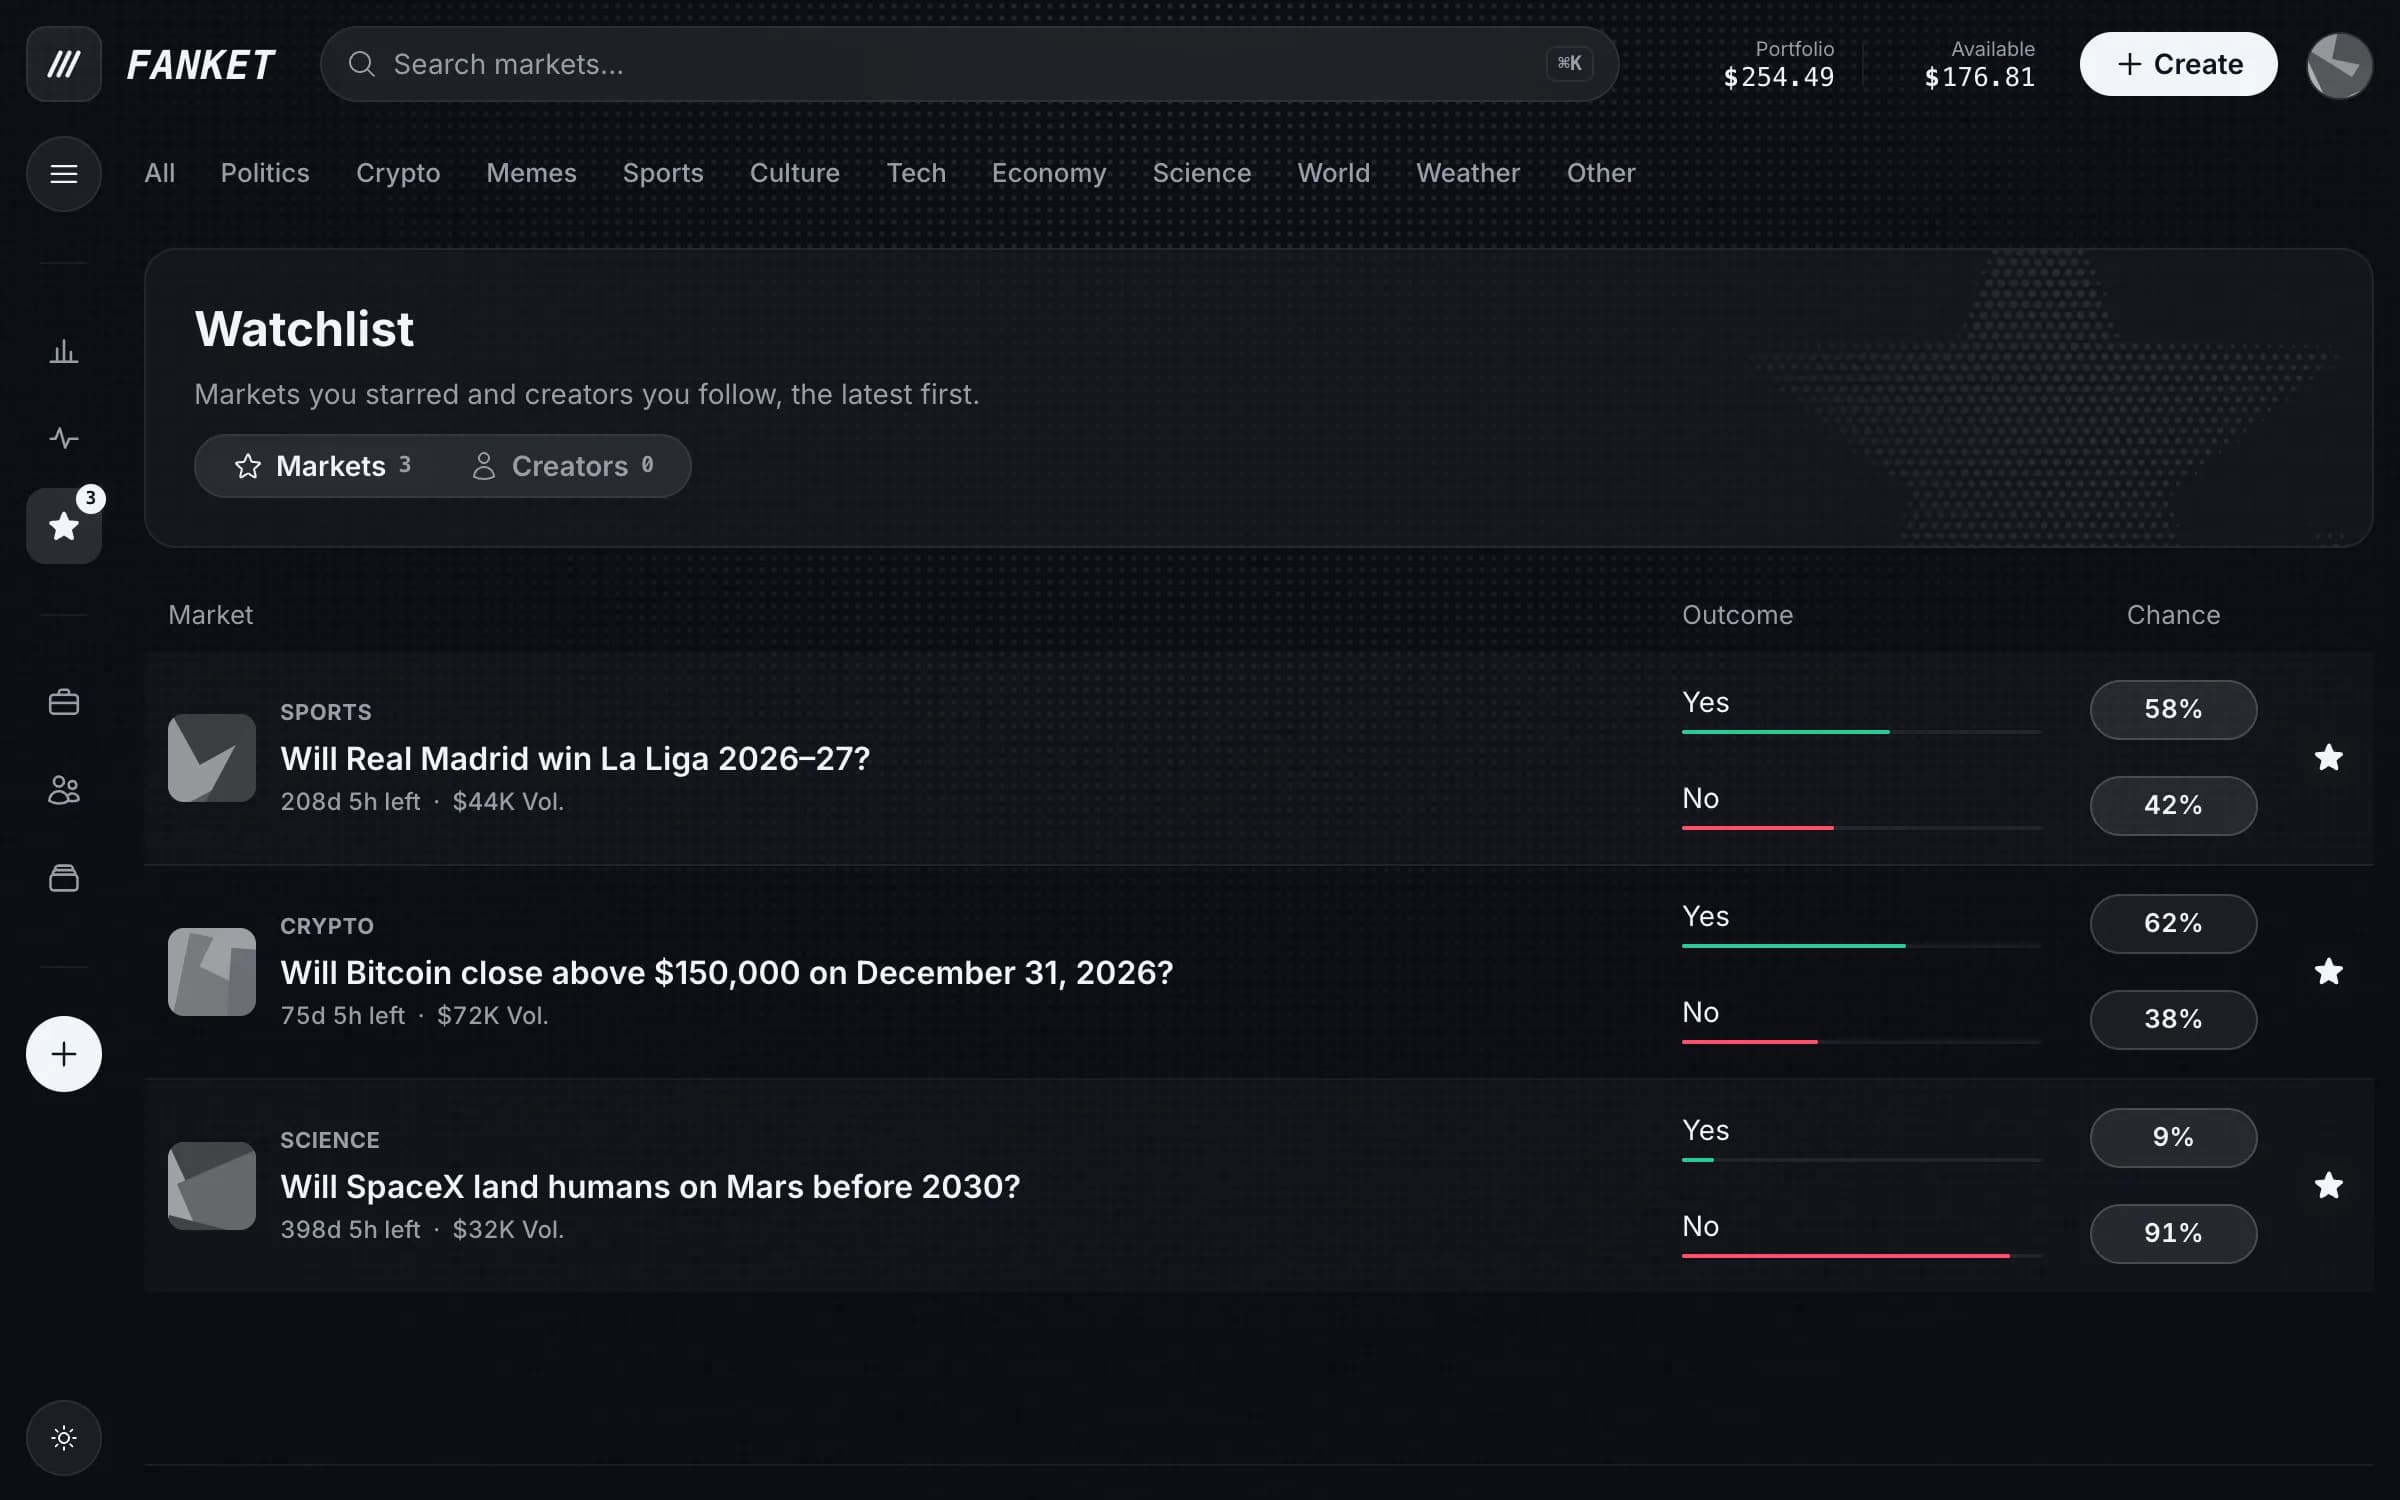Viewport: 2400px width, 1500px height.
Task: Open the activity pulse sidebar icon
Action: 64,438
